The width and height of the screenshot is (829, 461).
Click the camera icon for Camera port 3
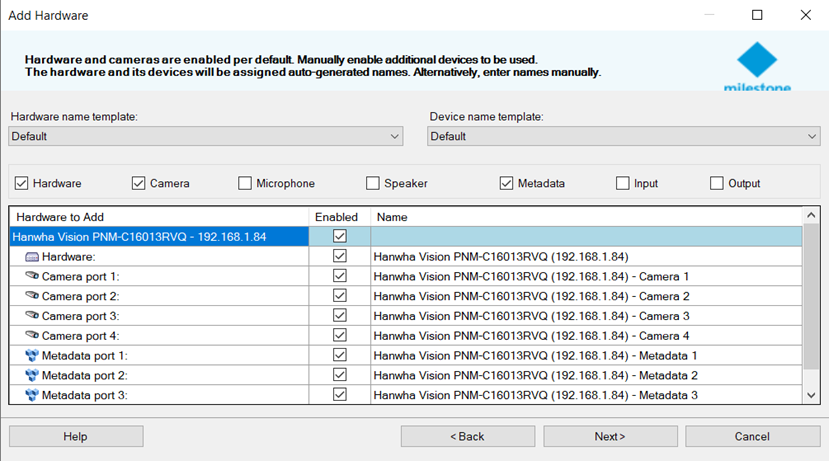[x=32, y=316]
